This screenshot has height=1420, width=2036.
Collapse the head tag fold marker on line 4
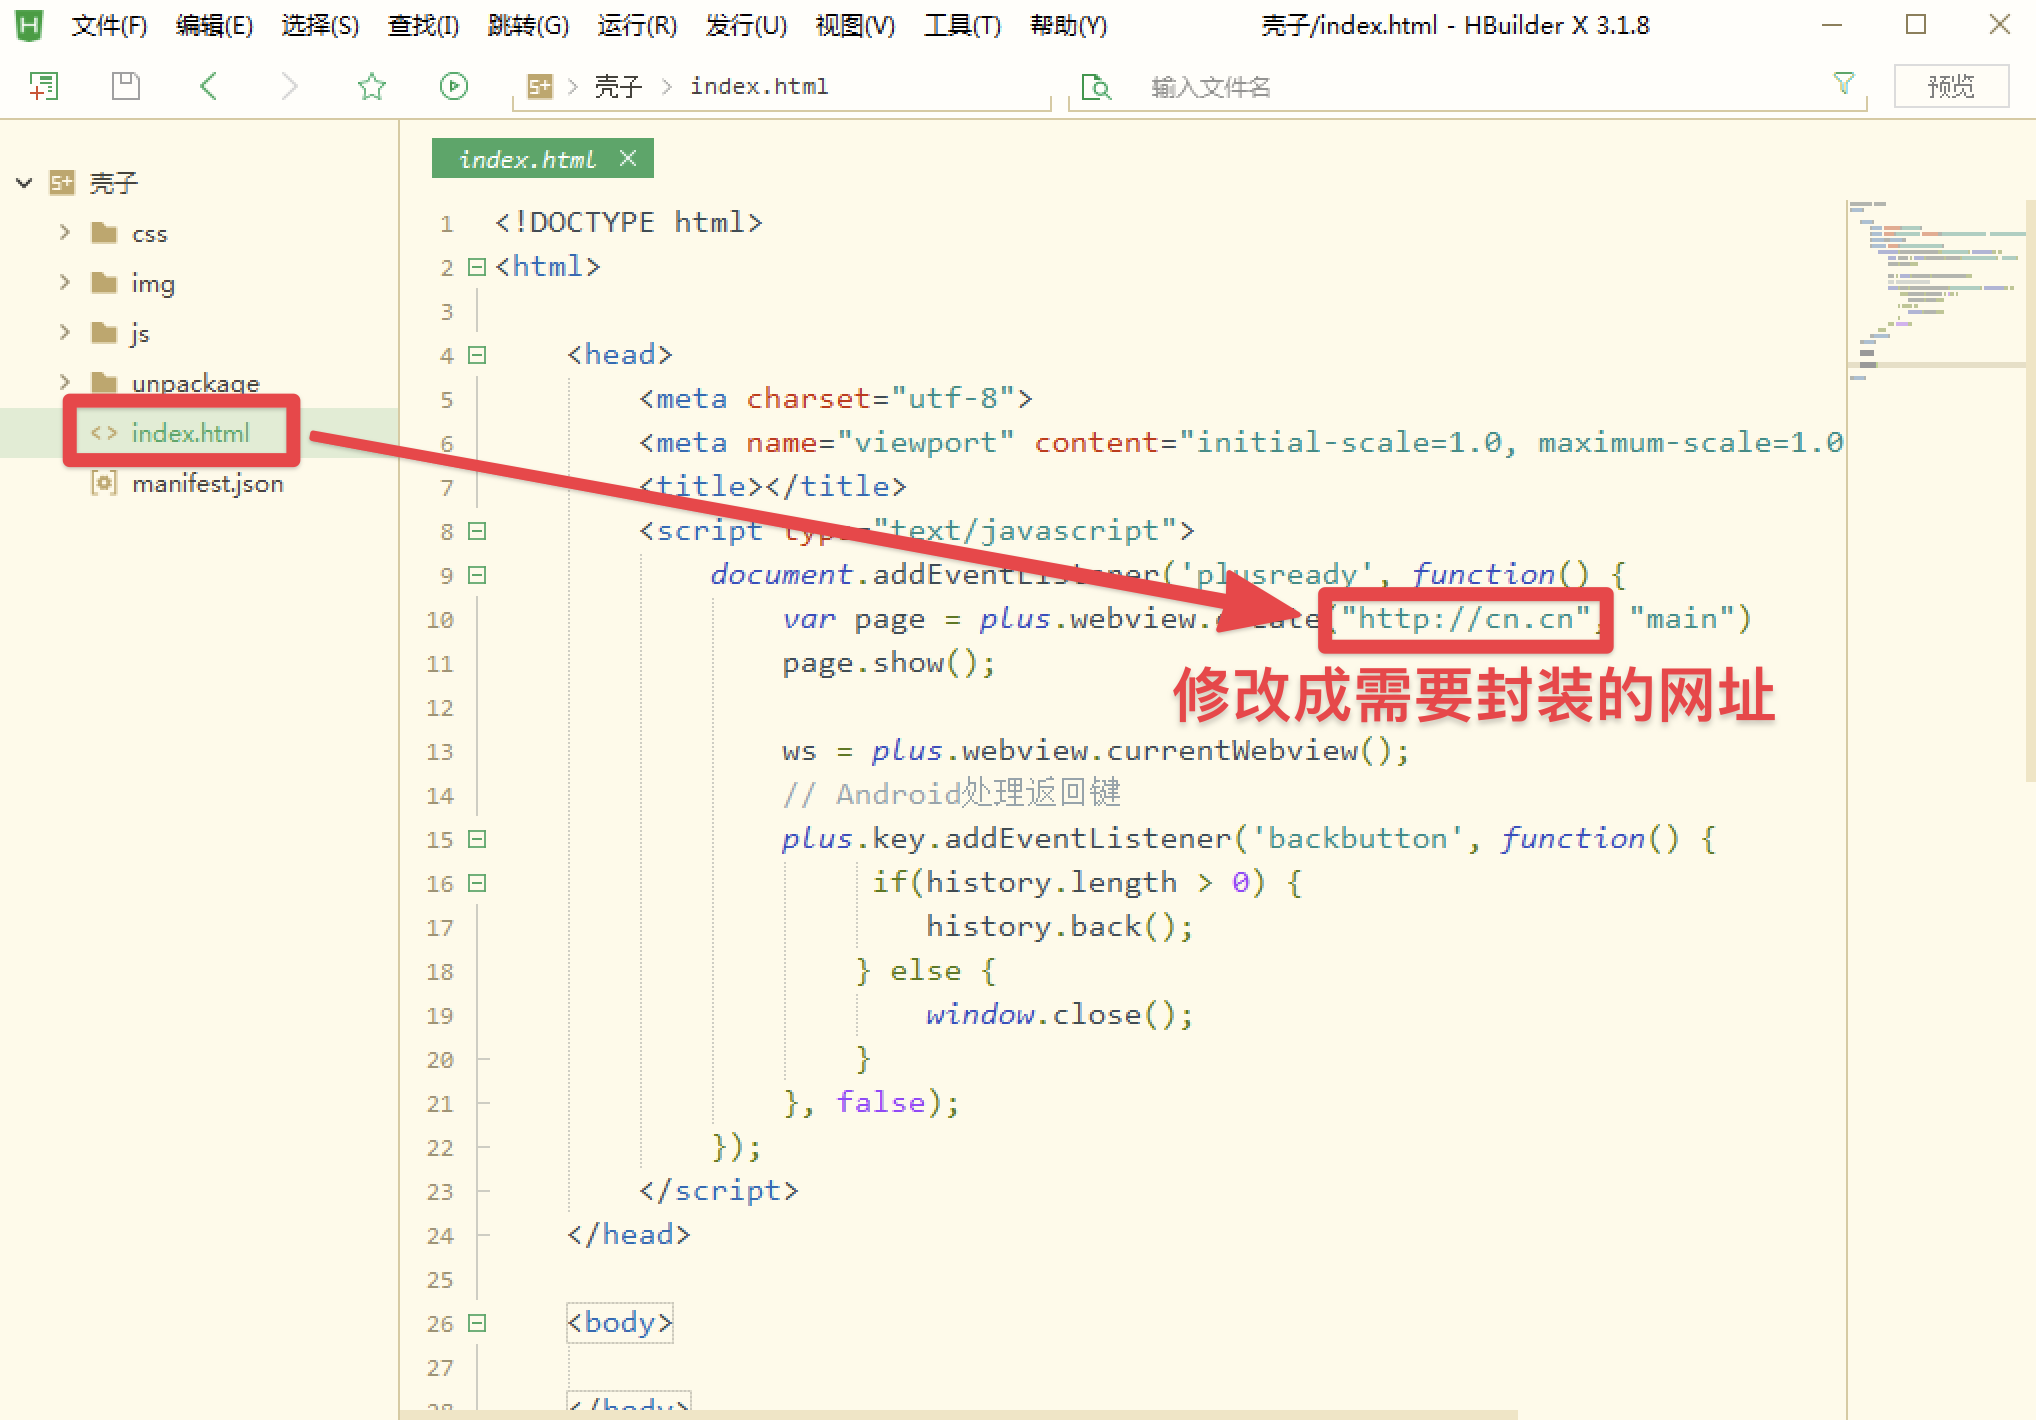477,355
